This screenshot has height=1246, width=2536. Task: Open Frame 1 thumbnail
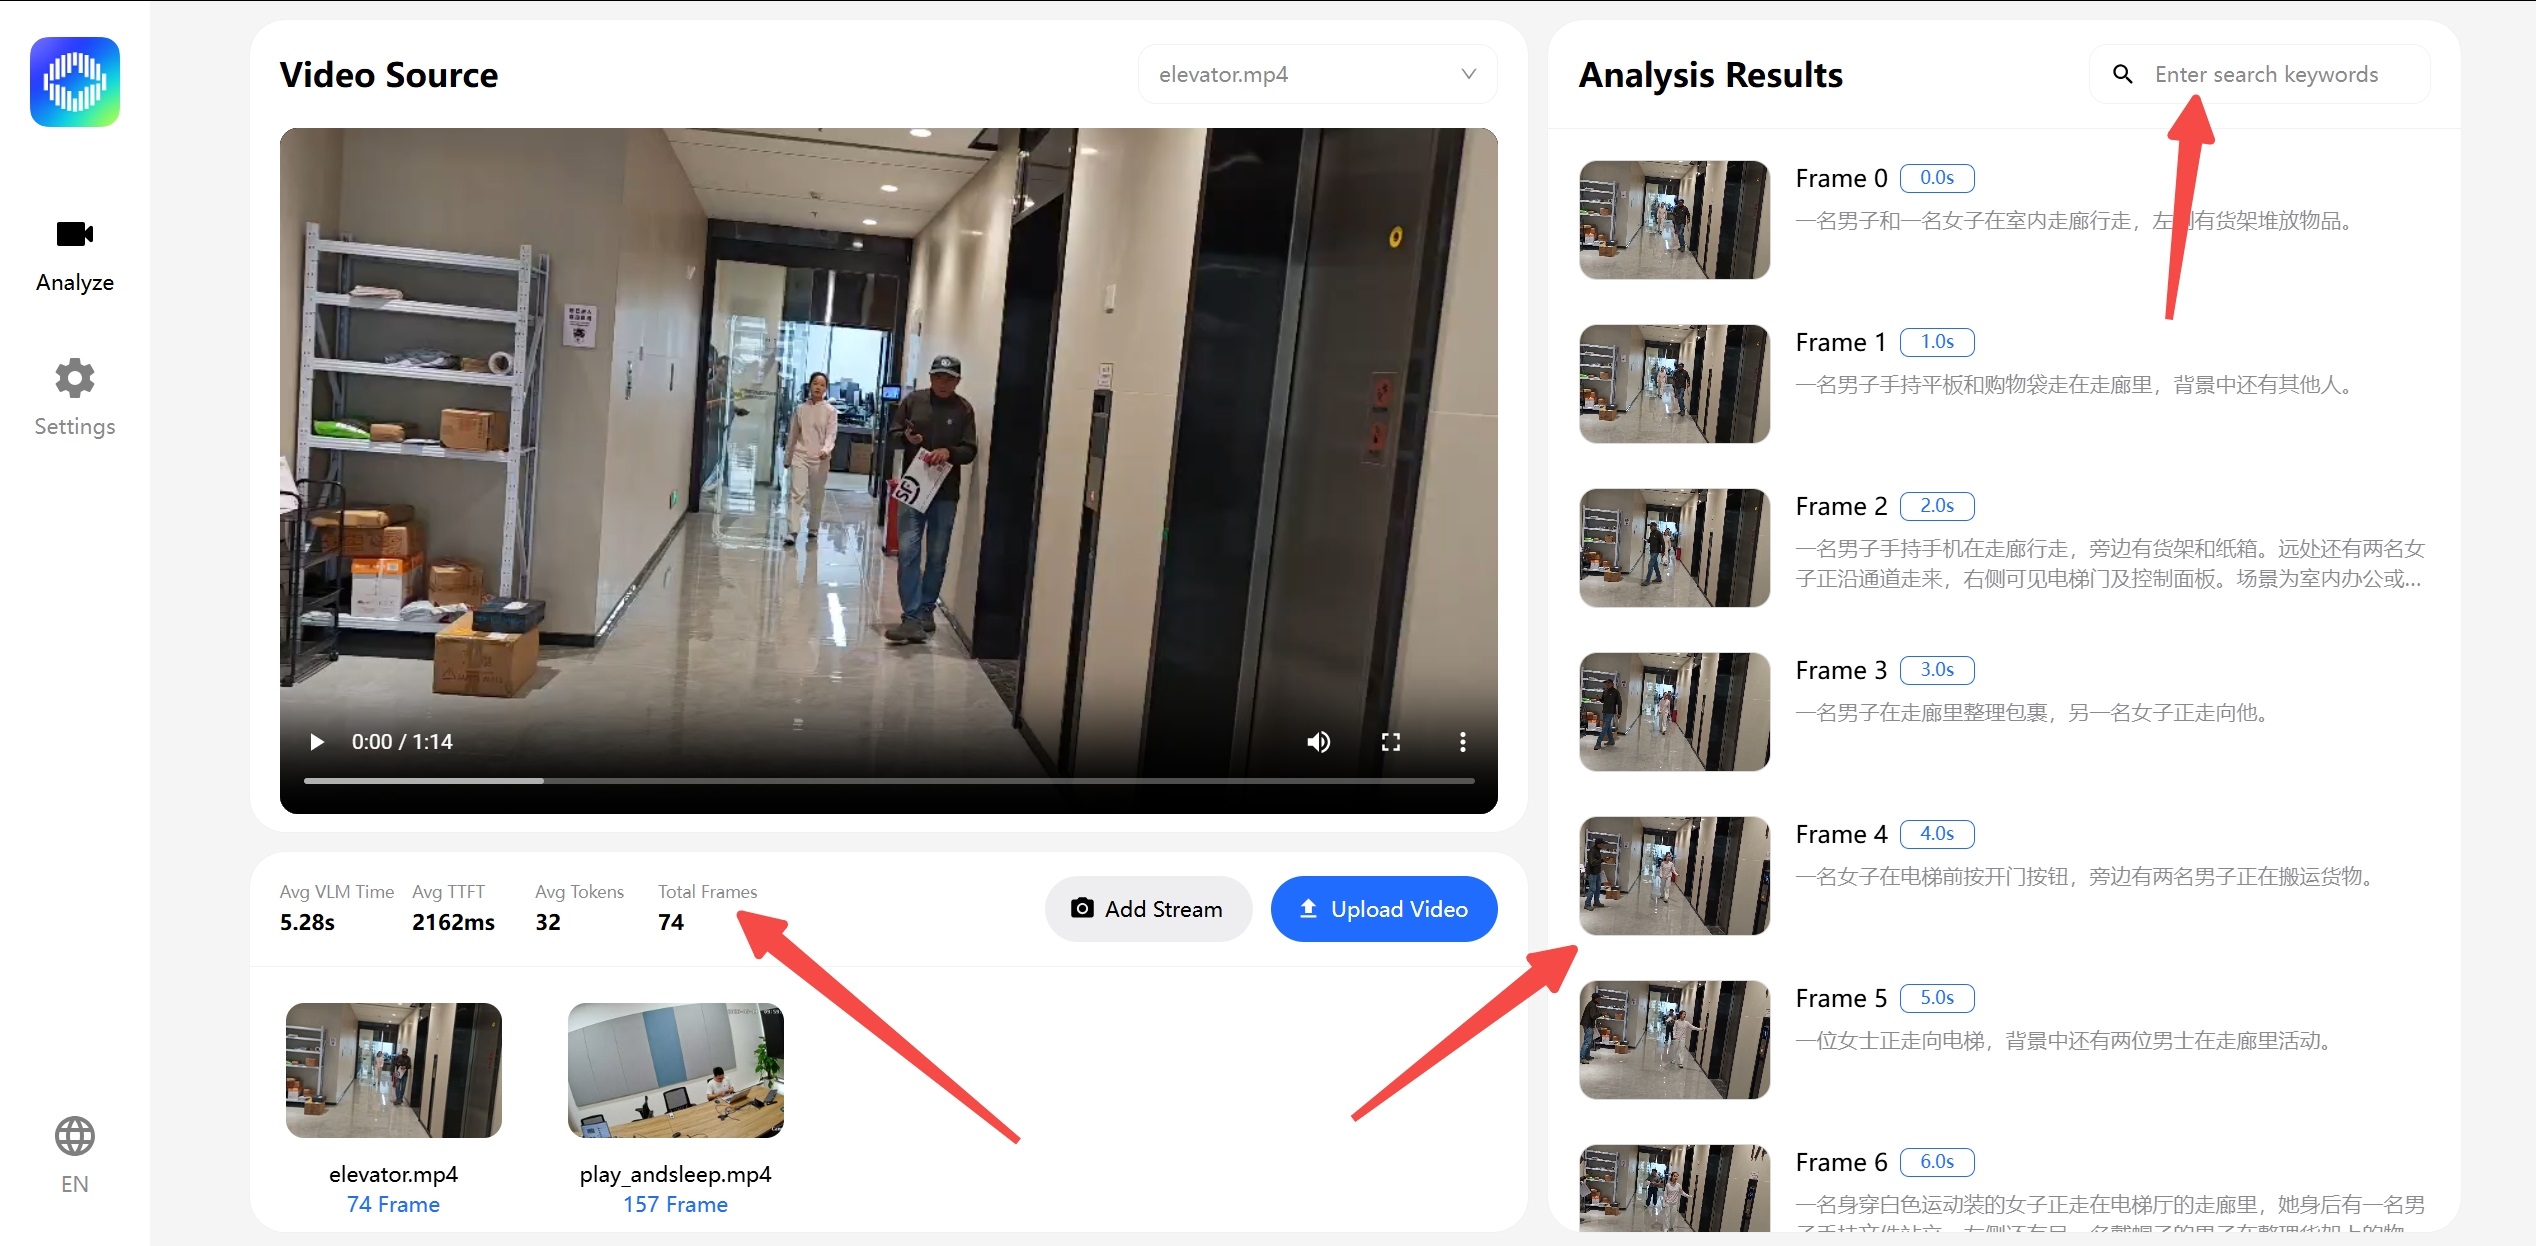(1674, 384)
